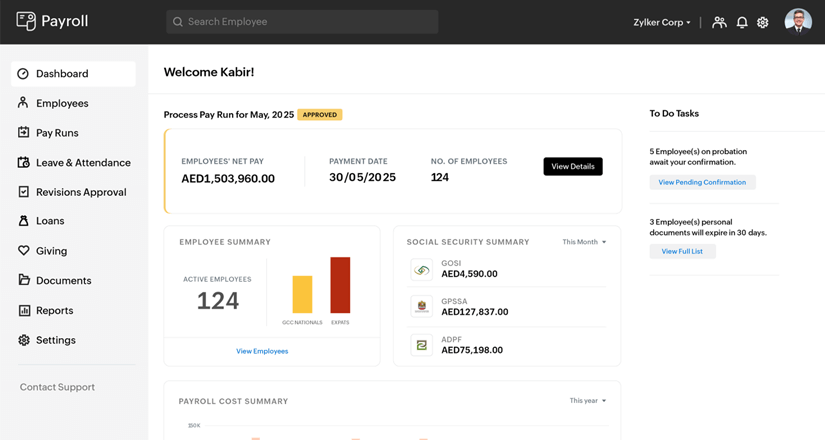Click the Payroll logo icon

(x=26, y=21)
